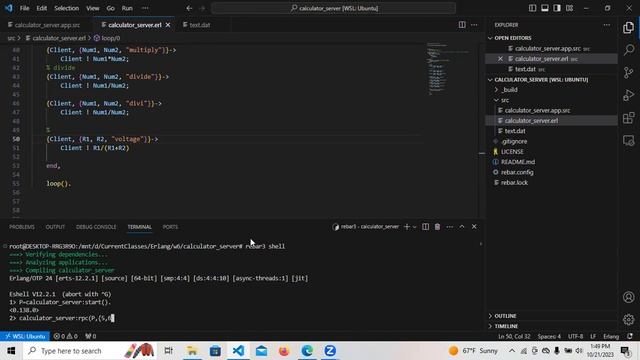This screenshot has width=640, height=360.
Task: Open the launch profile dropdown arrow
Action: tap(415, 227)
